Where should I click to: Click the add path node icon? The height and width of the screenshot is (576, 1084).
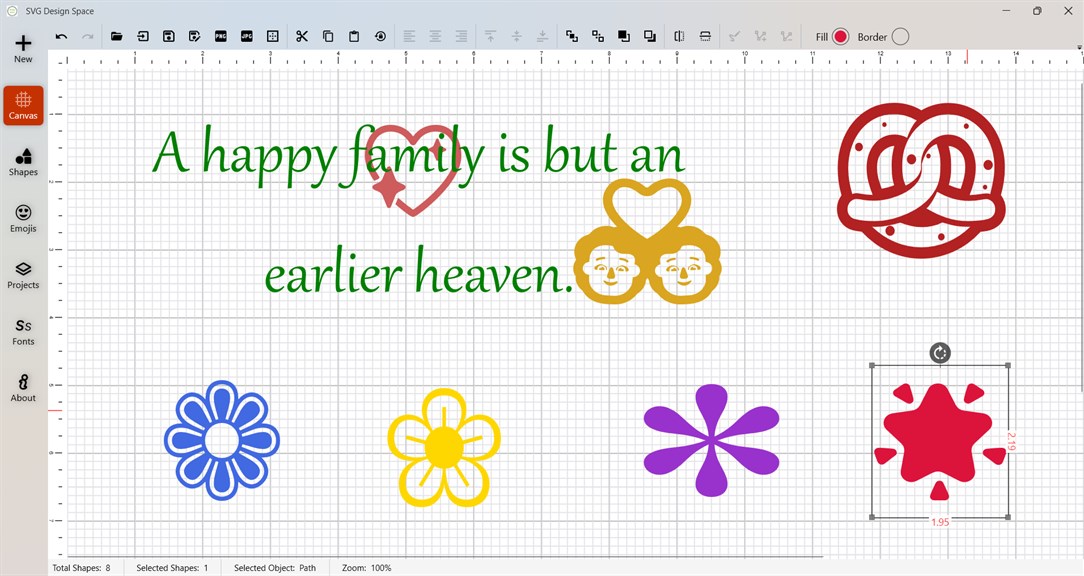(760, 37)
